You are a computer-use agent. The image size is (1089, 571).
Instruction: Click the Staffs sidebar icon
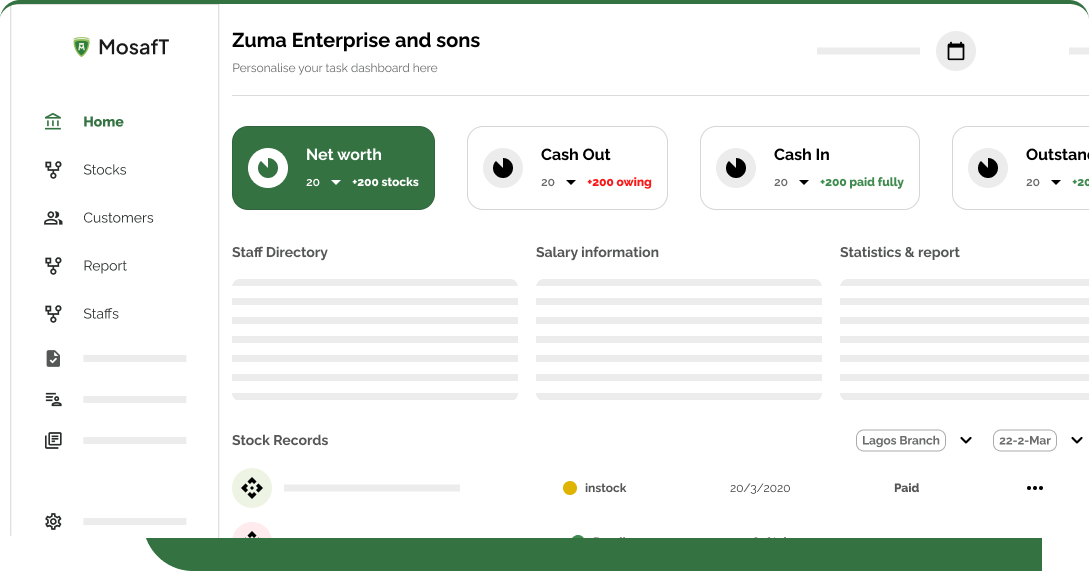53,313
